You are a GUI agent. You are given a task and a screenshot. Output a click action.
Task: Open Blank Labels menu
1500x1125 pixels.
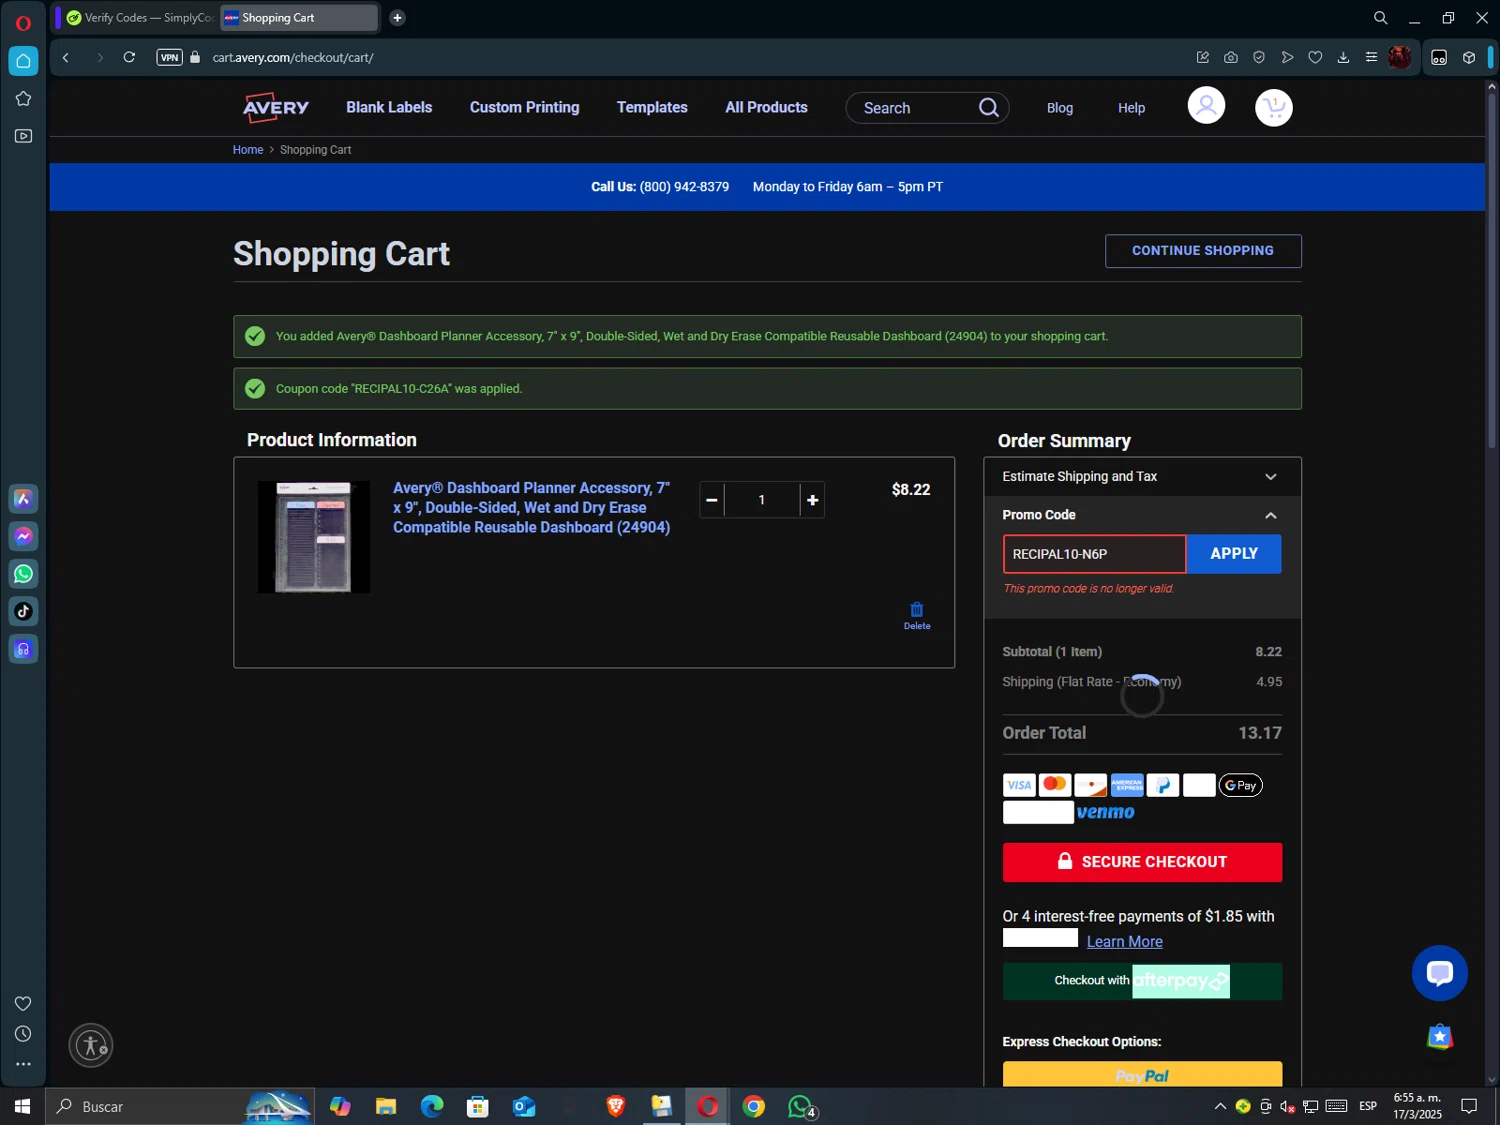(389, 107)
